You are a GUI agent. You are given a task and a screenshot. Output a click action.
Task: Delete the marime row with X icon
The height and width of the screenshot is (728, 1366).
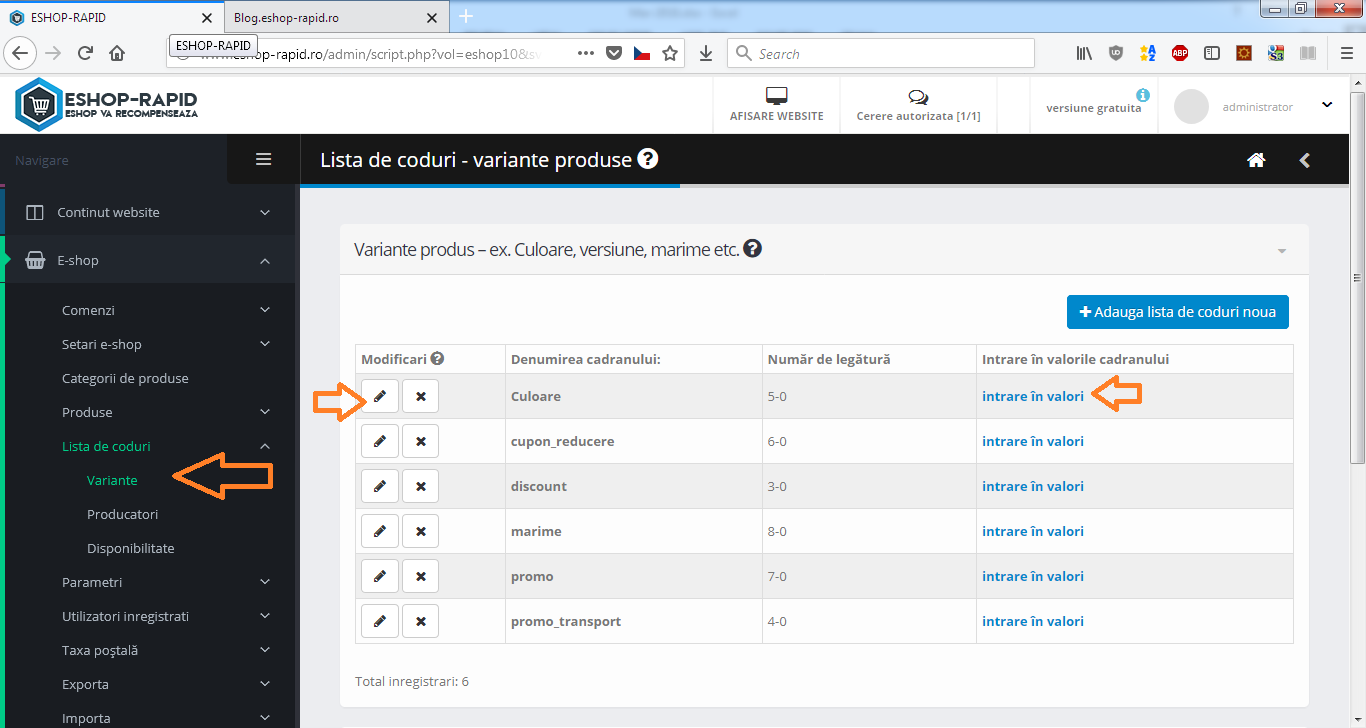click(x=420, y=531)
